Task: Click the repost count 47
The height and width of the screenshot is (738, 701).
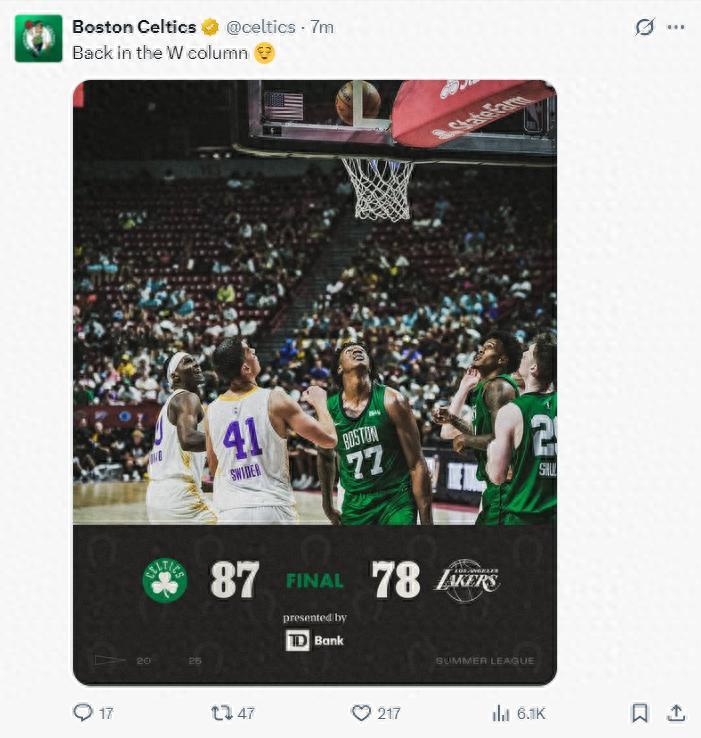Action: [x=246, y=713]
